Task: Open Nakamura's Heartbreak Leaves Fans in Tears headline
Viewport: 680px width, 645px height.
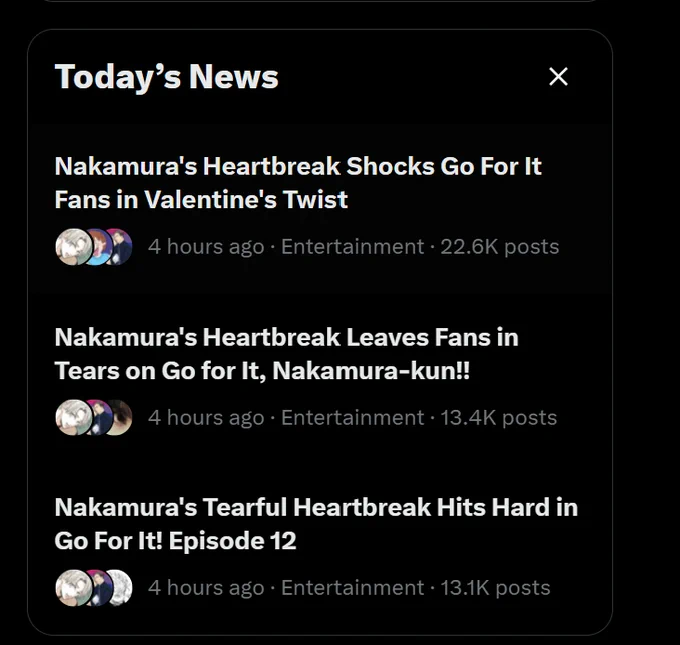Action: pos(286,354)
